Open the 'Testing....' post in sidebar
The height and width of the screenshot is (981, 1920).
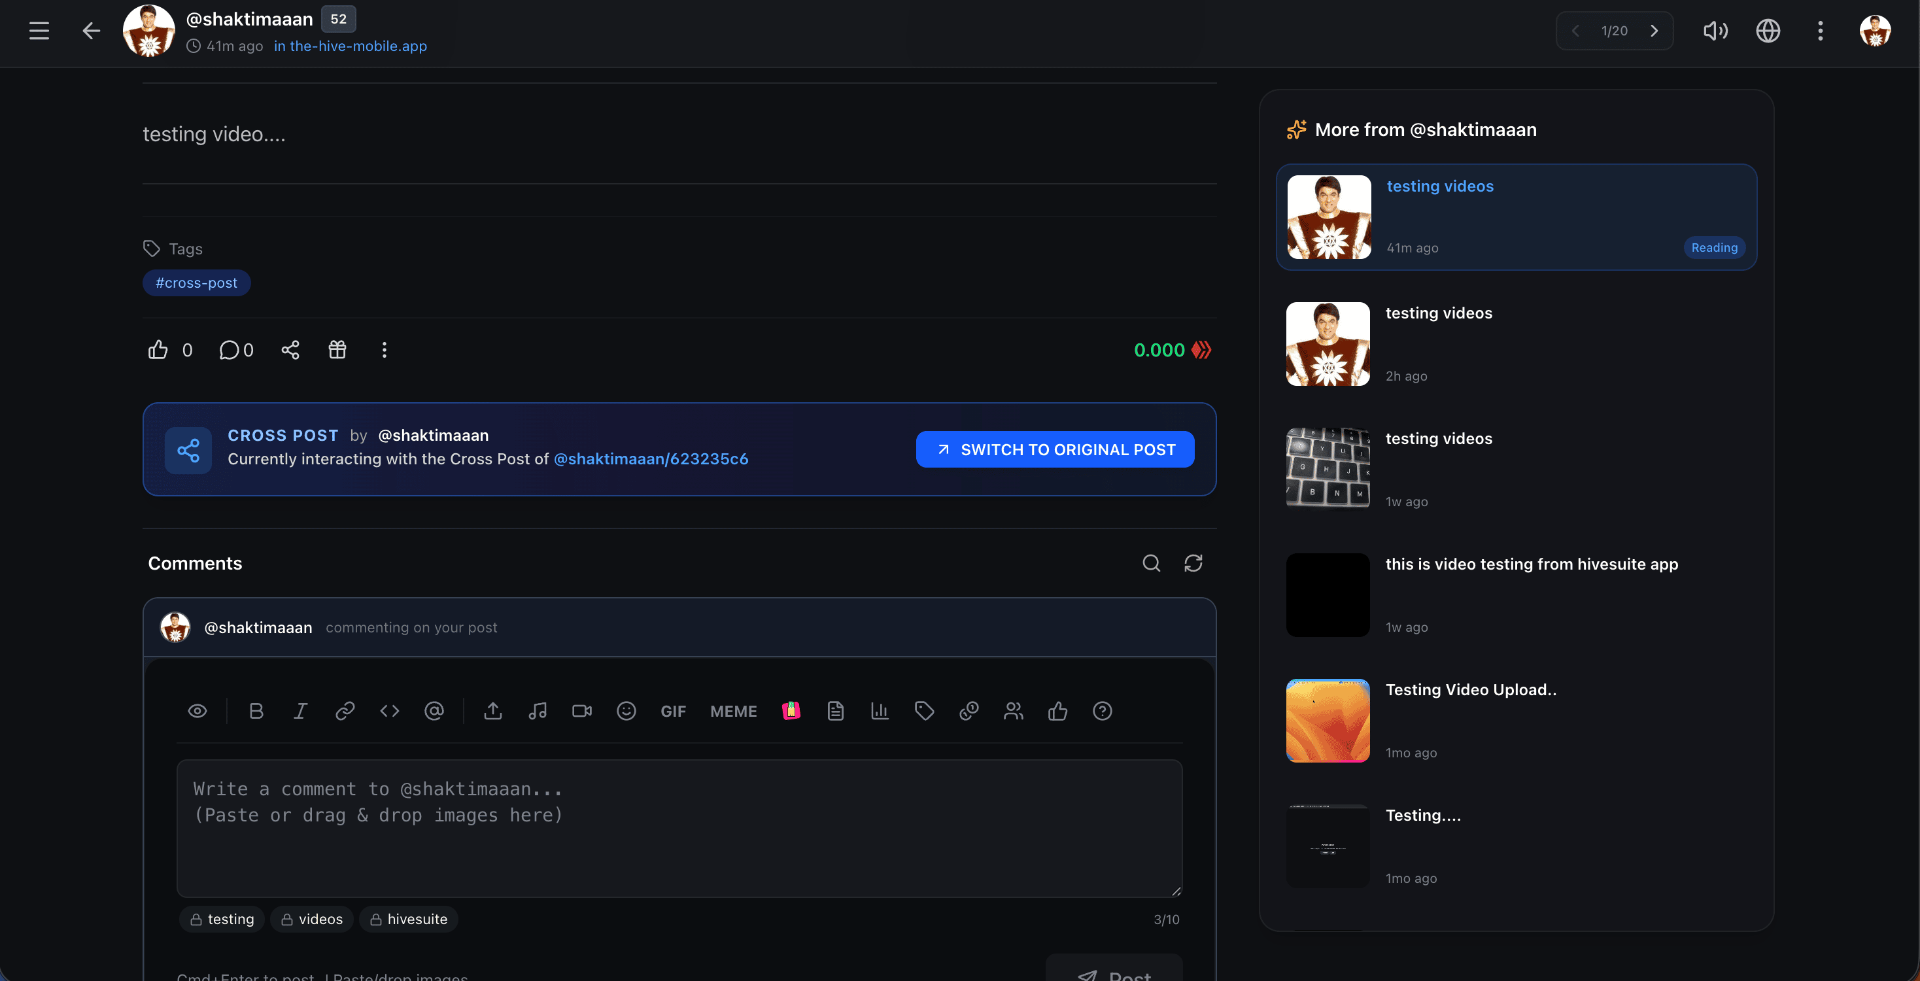1423,815
